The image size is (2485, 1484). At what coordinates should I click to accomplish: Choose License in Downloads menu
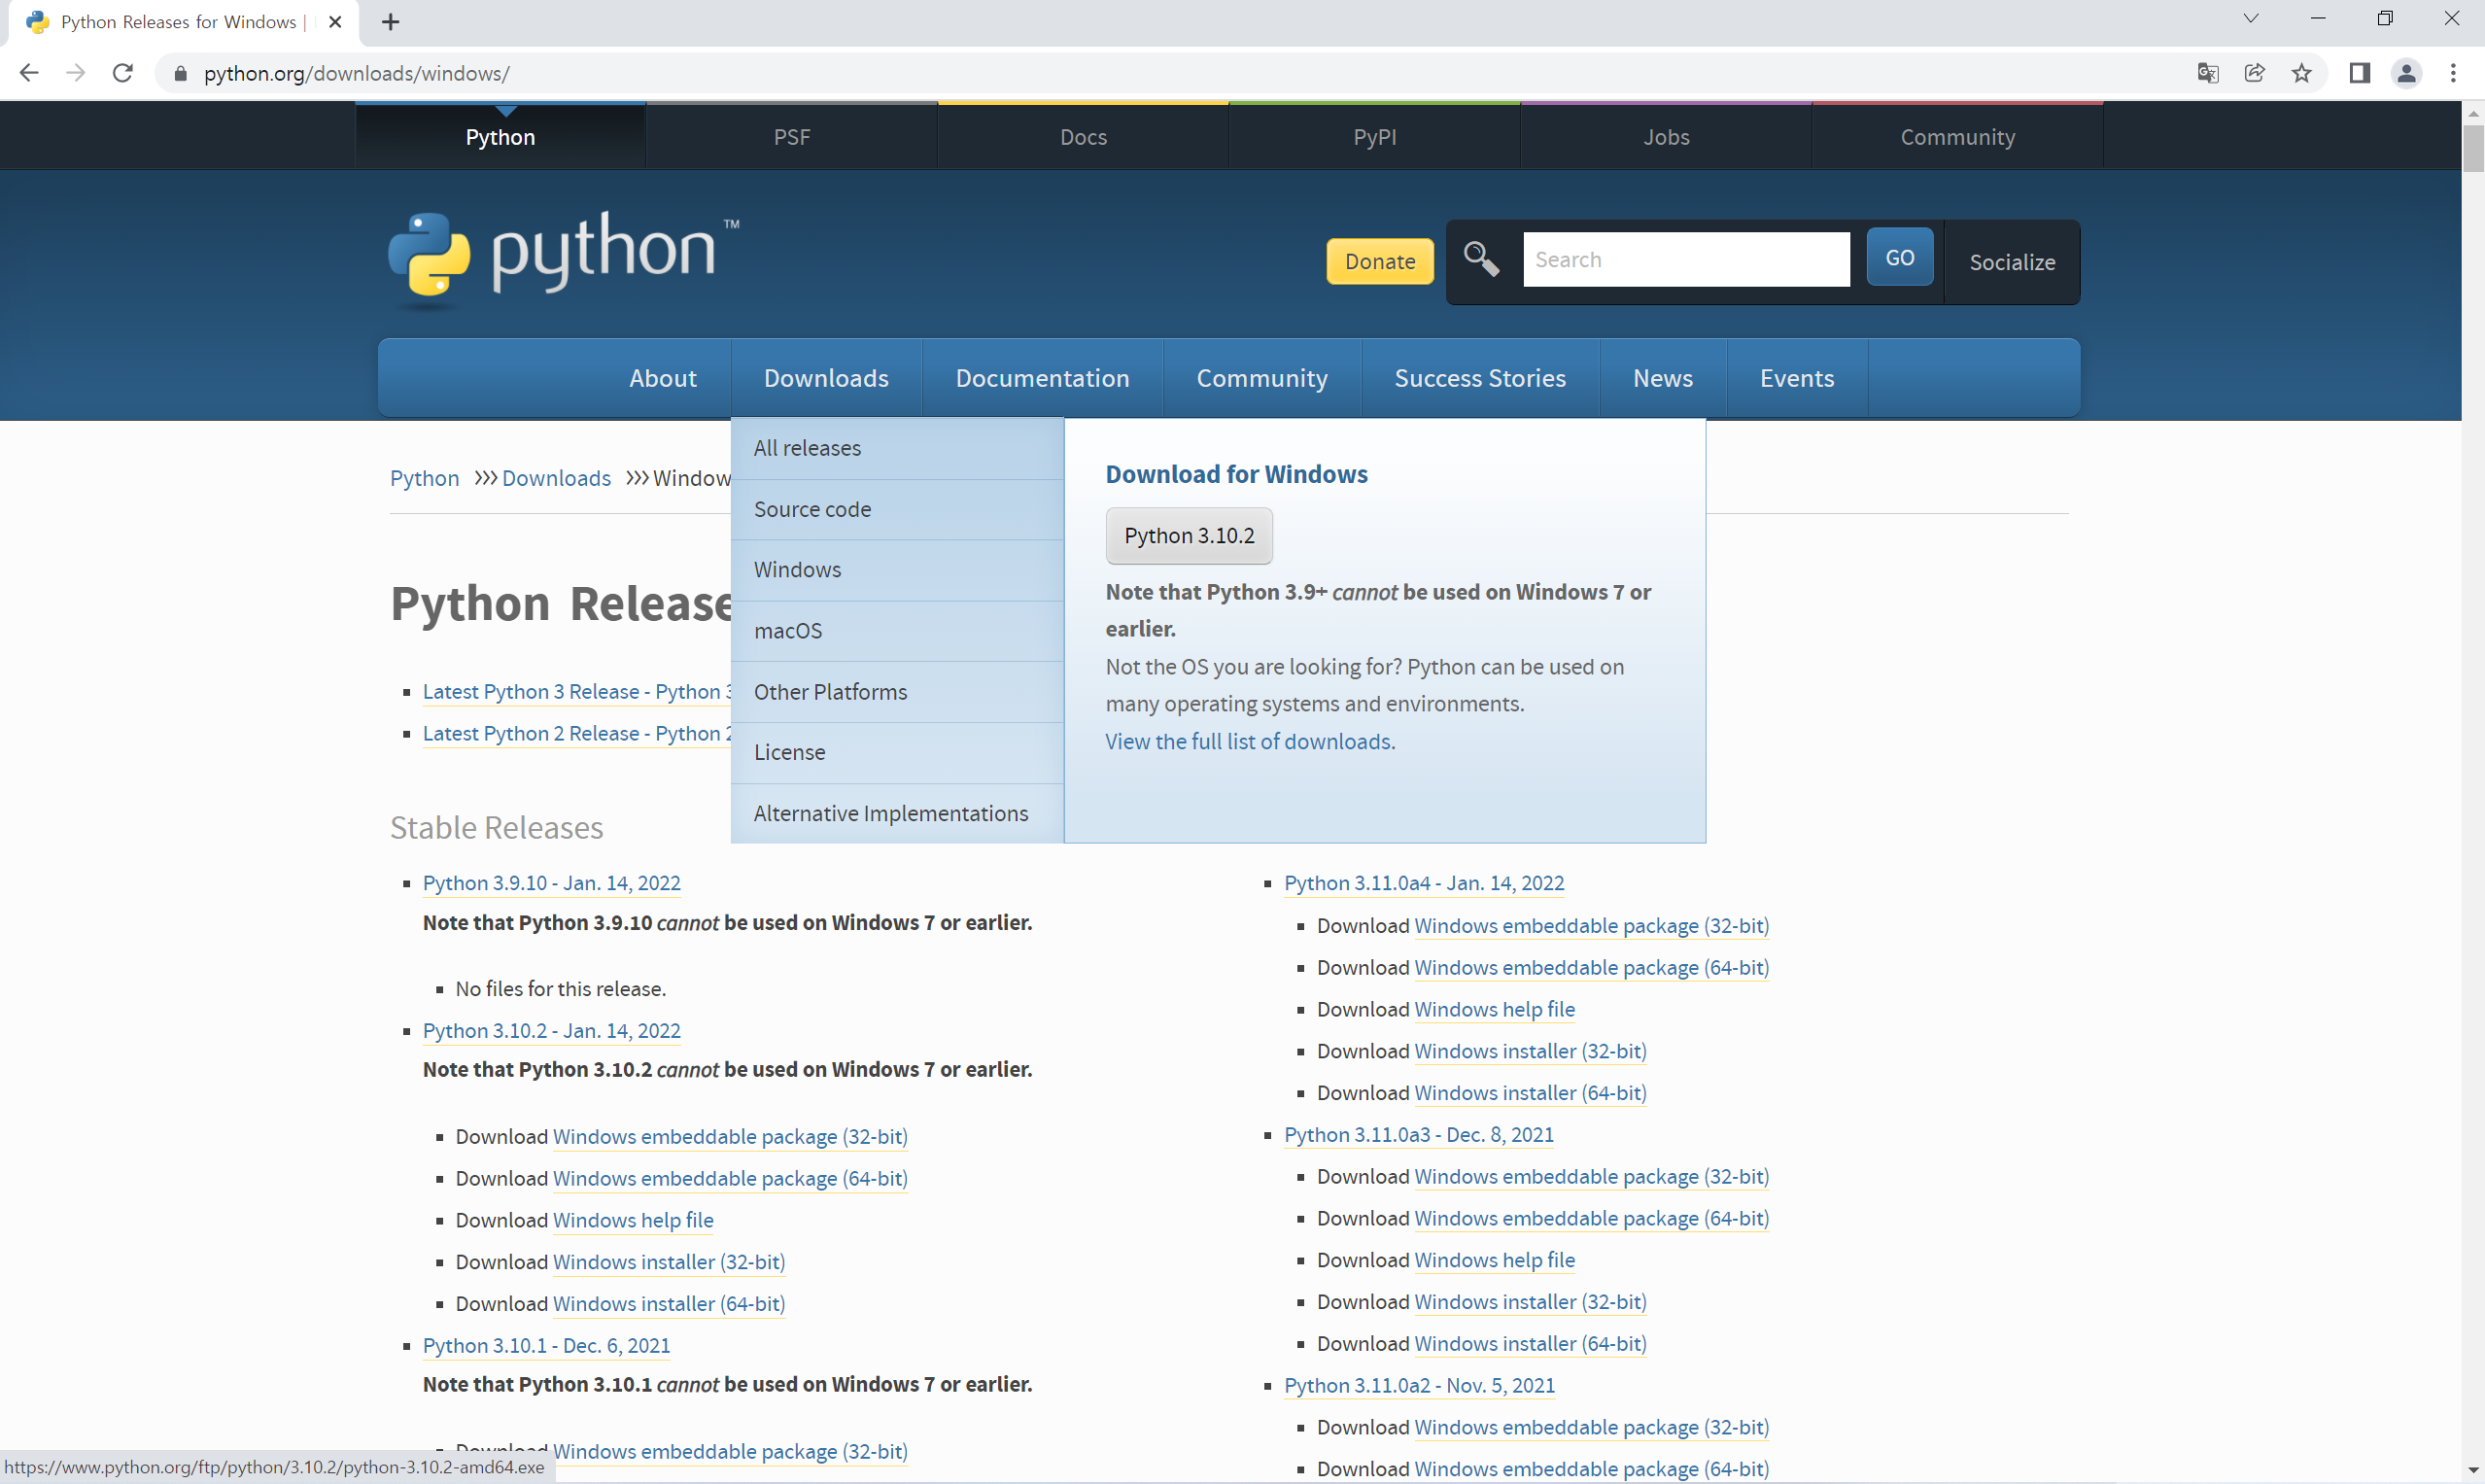[x=897, y=752]
